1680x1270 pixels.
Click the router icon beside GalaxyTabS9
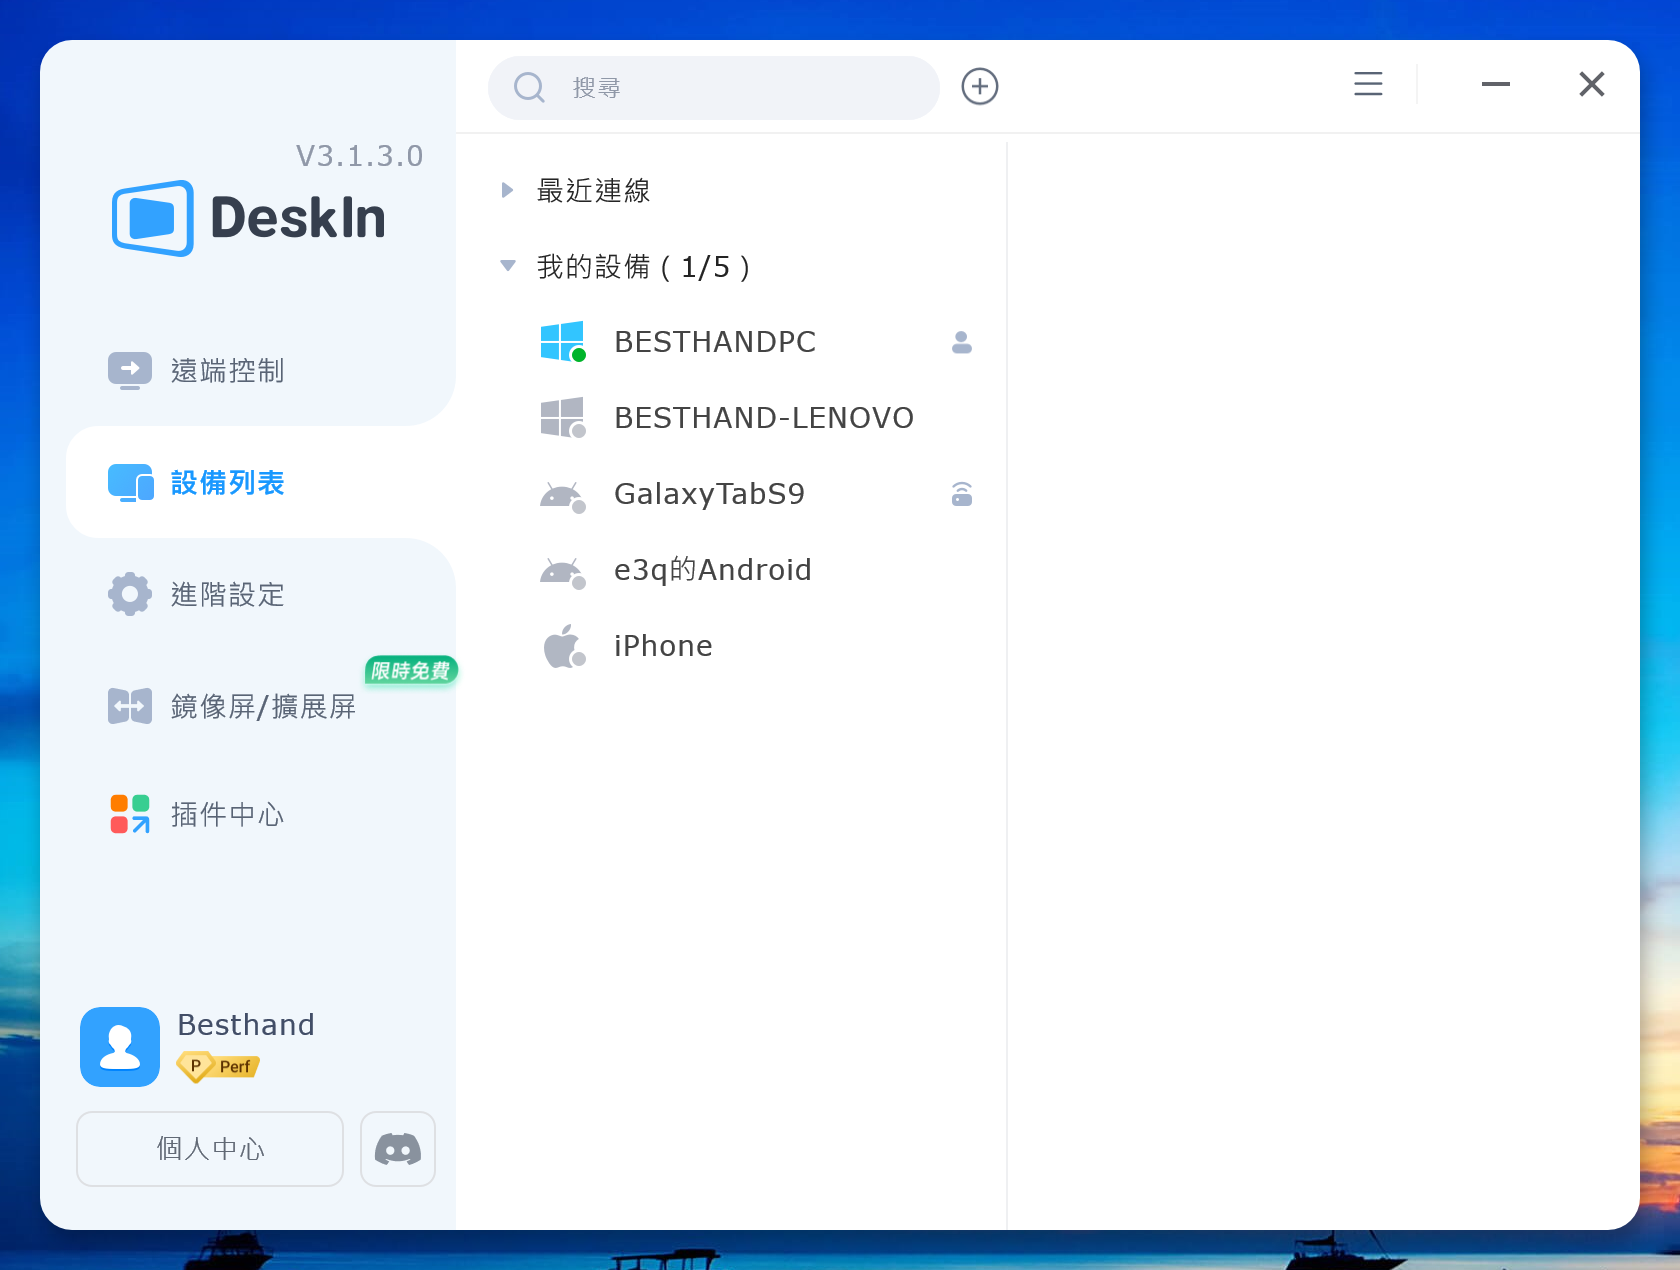[961, 494]
